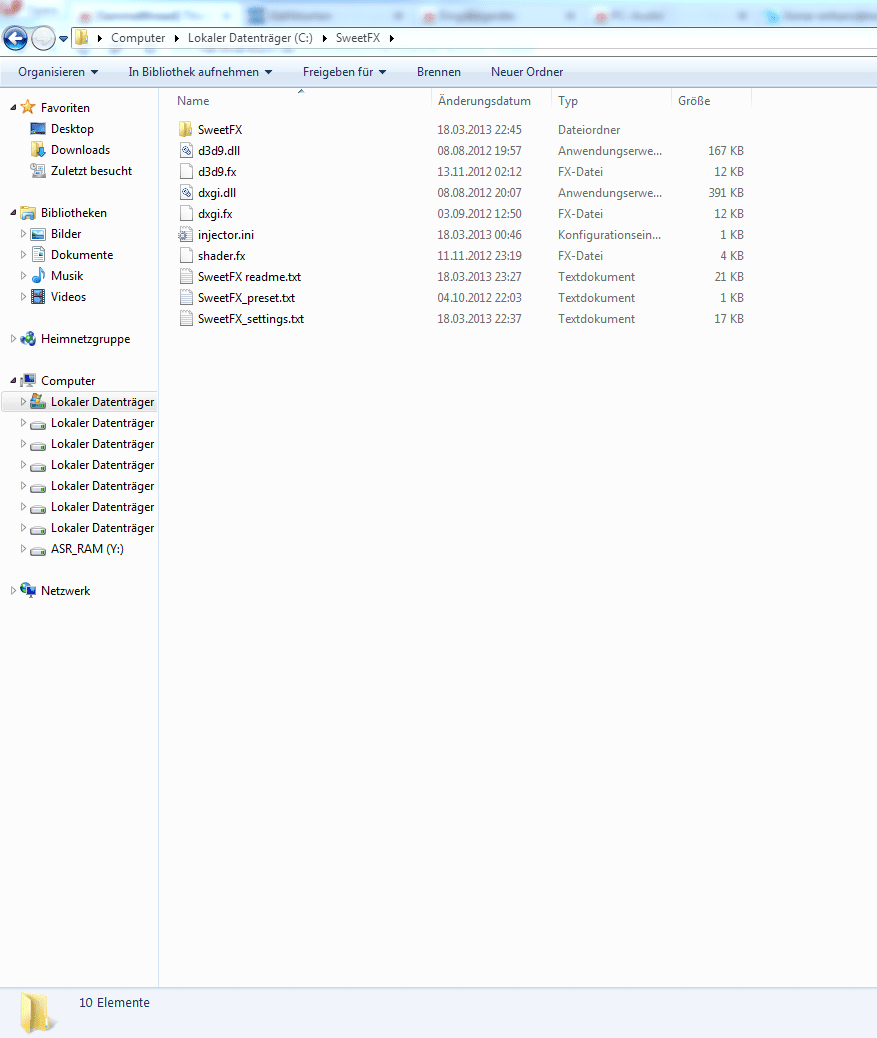Select the date 04.10.2012 22:03
The image size is (877, 1038).
479,298
